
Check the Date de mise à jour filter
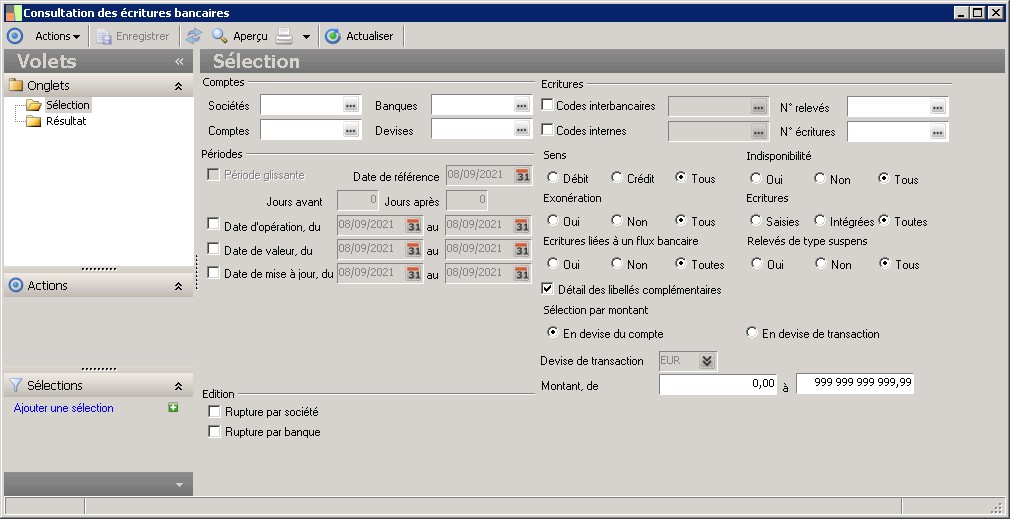(x=213, y=272)
